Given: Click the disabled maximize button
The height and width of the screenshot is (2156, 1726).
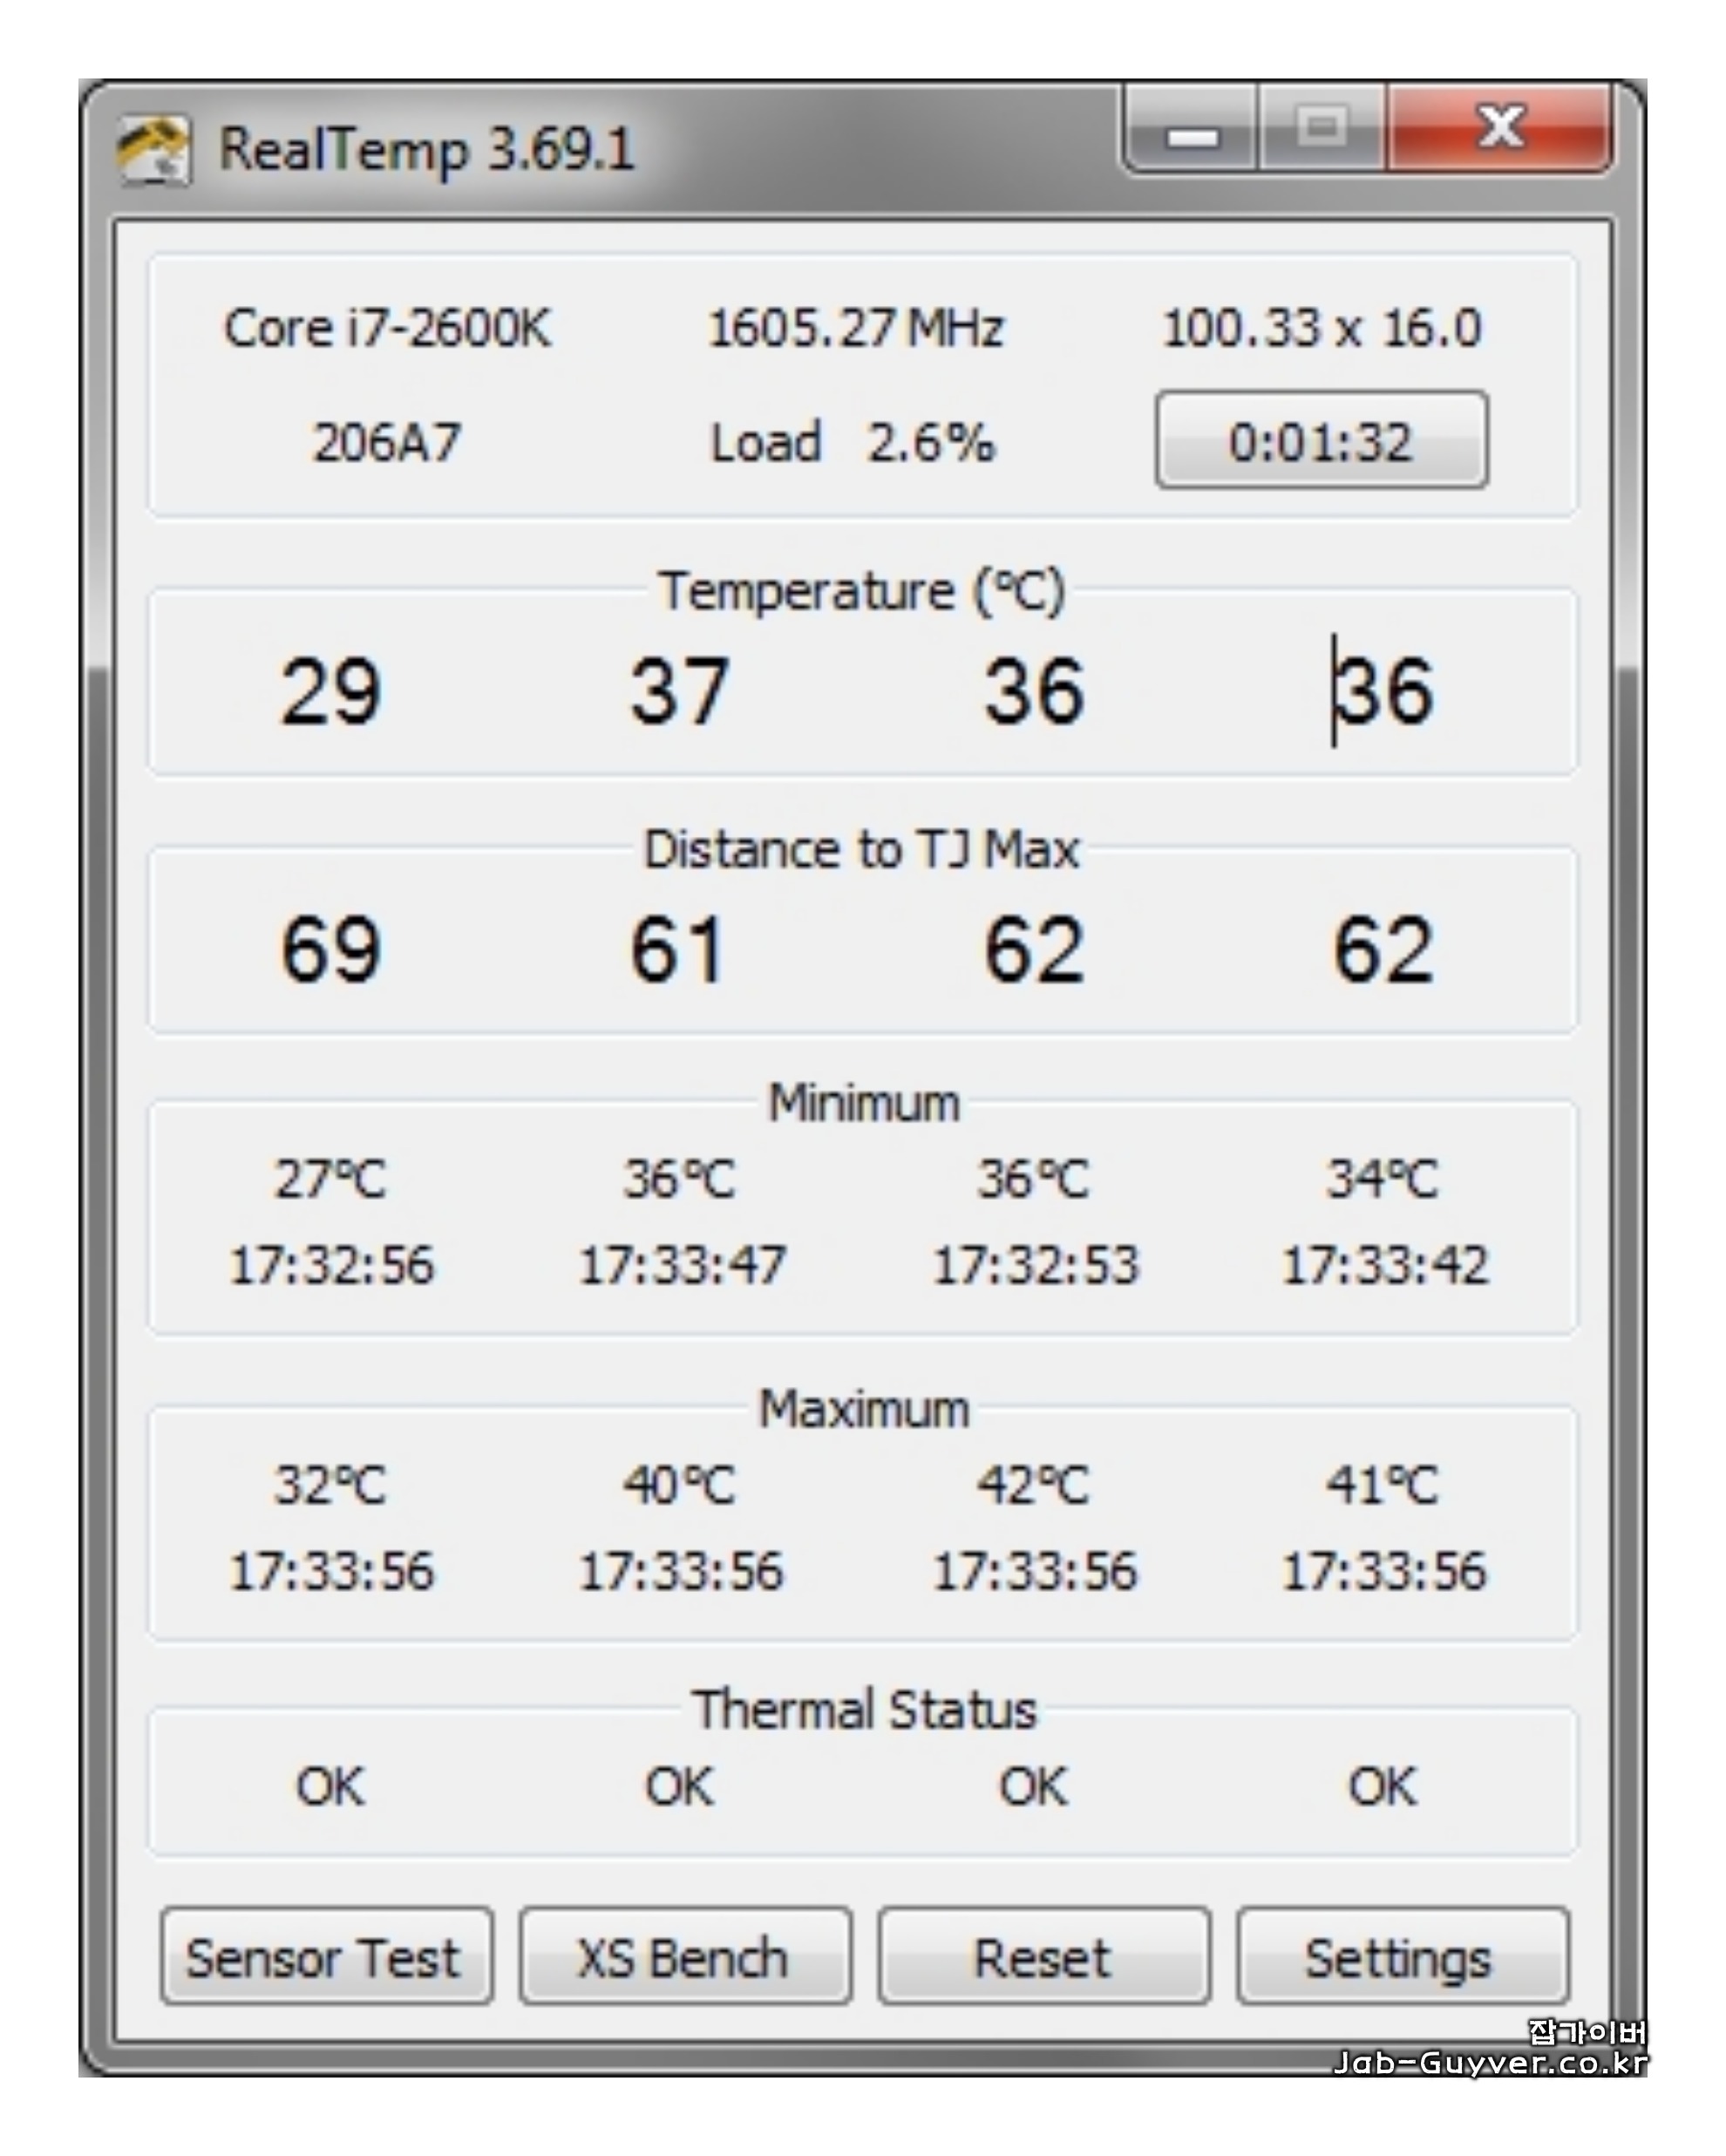Looking at the screenshot, I should 1322,129.
